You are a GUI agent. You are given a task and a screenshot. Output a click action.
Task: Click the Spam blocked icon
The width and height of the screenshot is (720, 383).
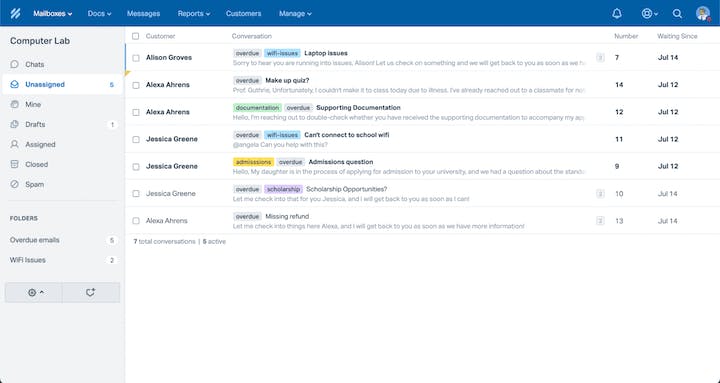pos(15,184)
